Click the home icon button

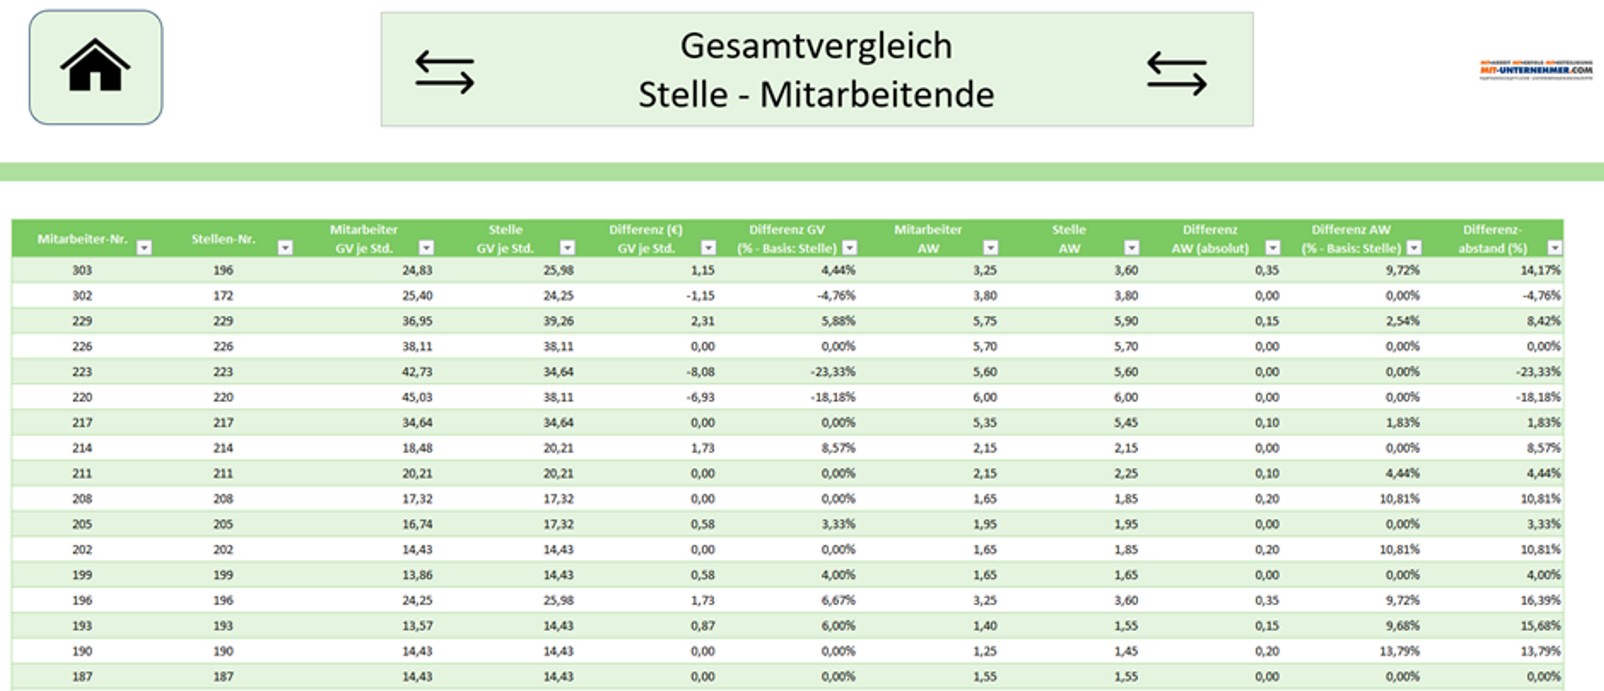[95, 67]
